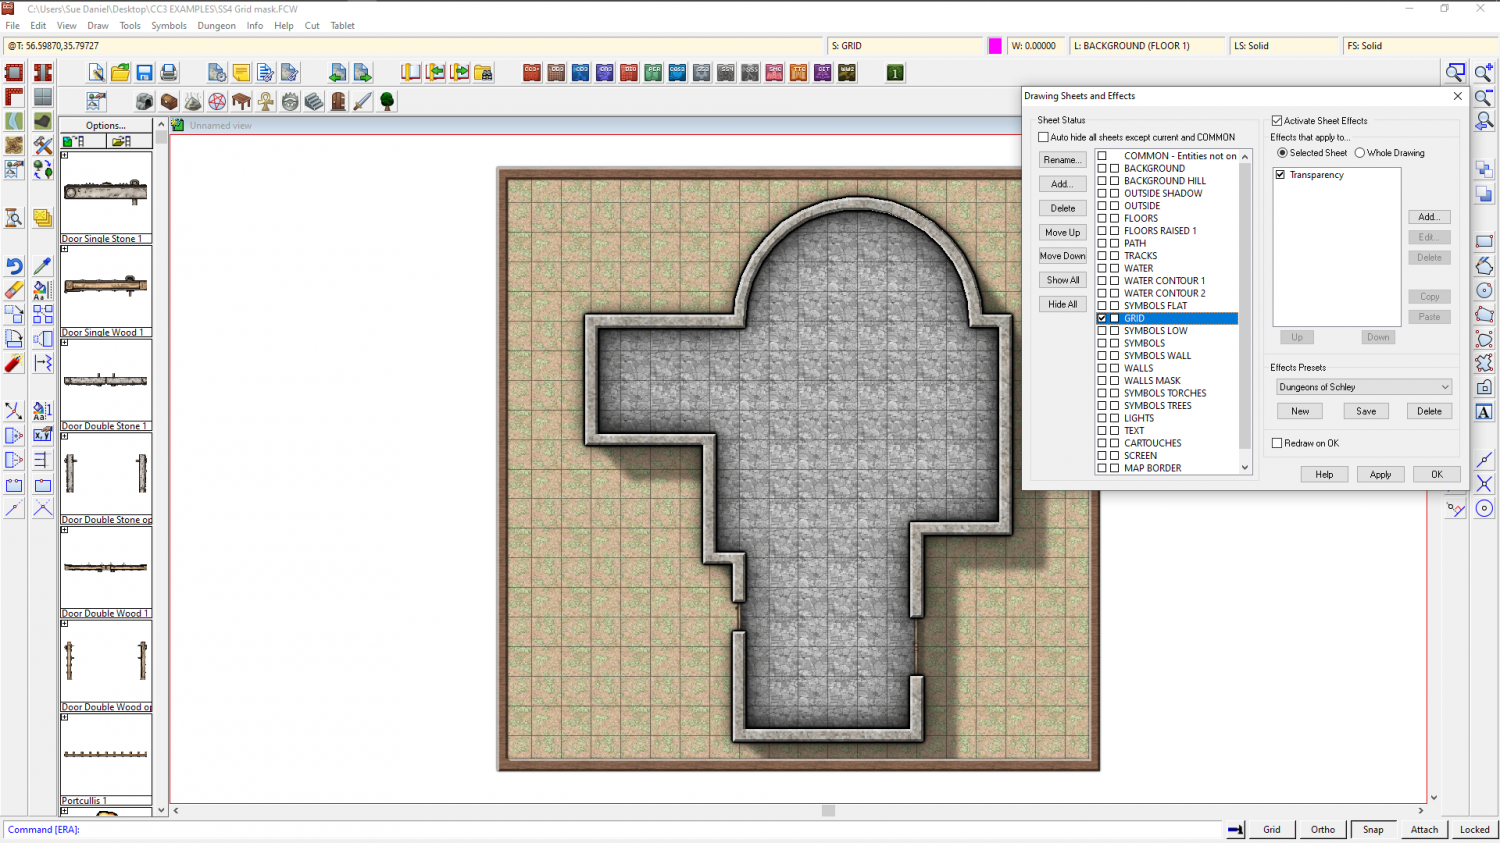Click symbol catalog scroll up arrow

[x=161, y=125]
